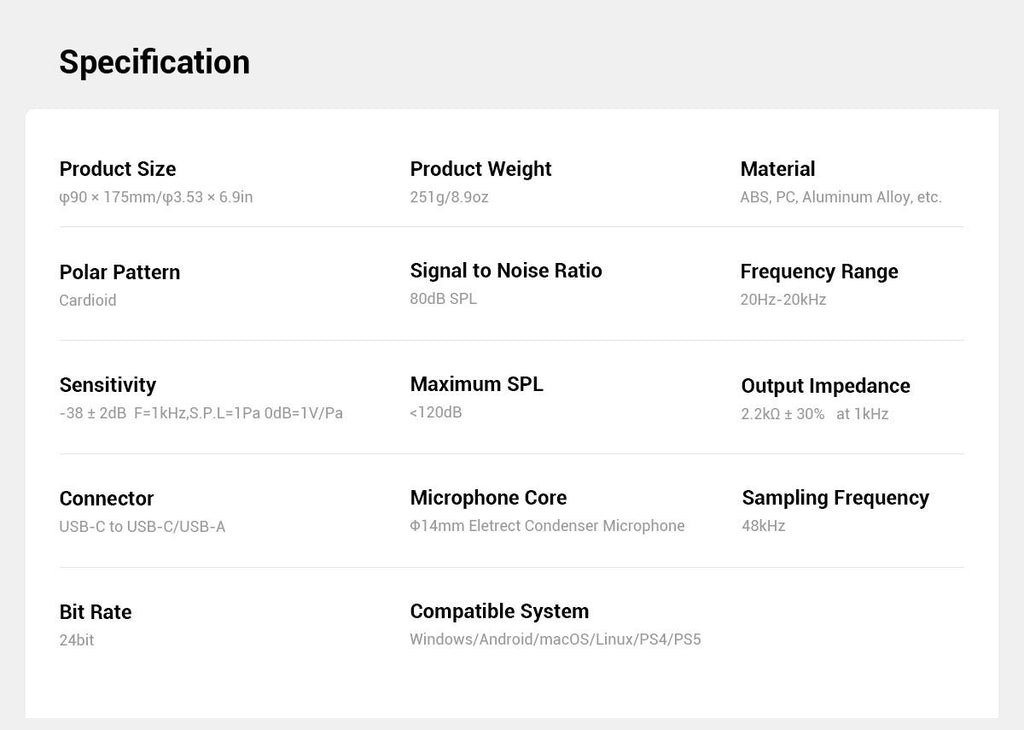Click the Sensitivity label

pos(108,385)
